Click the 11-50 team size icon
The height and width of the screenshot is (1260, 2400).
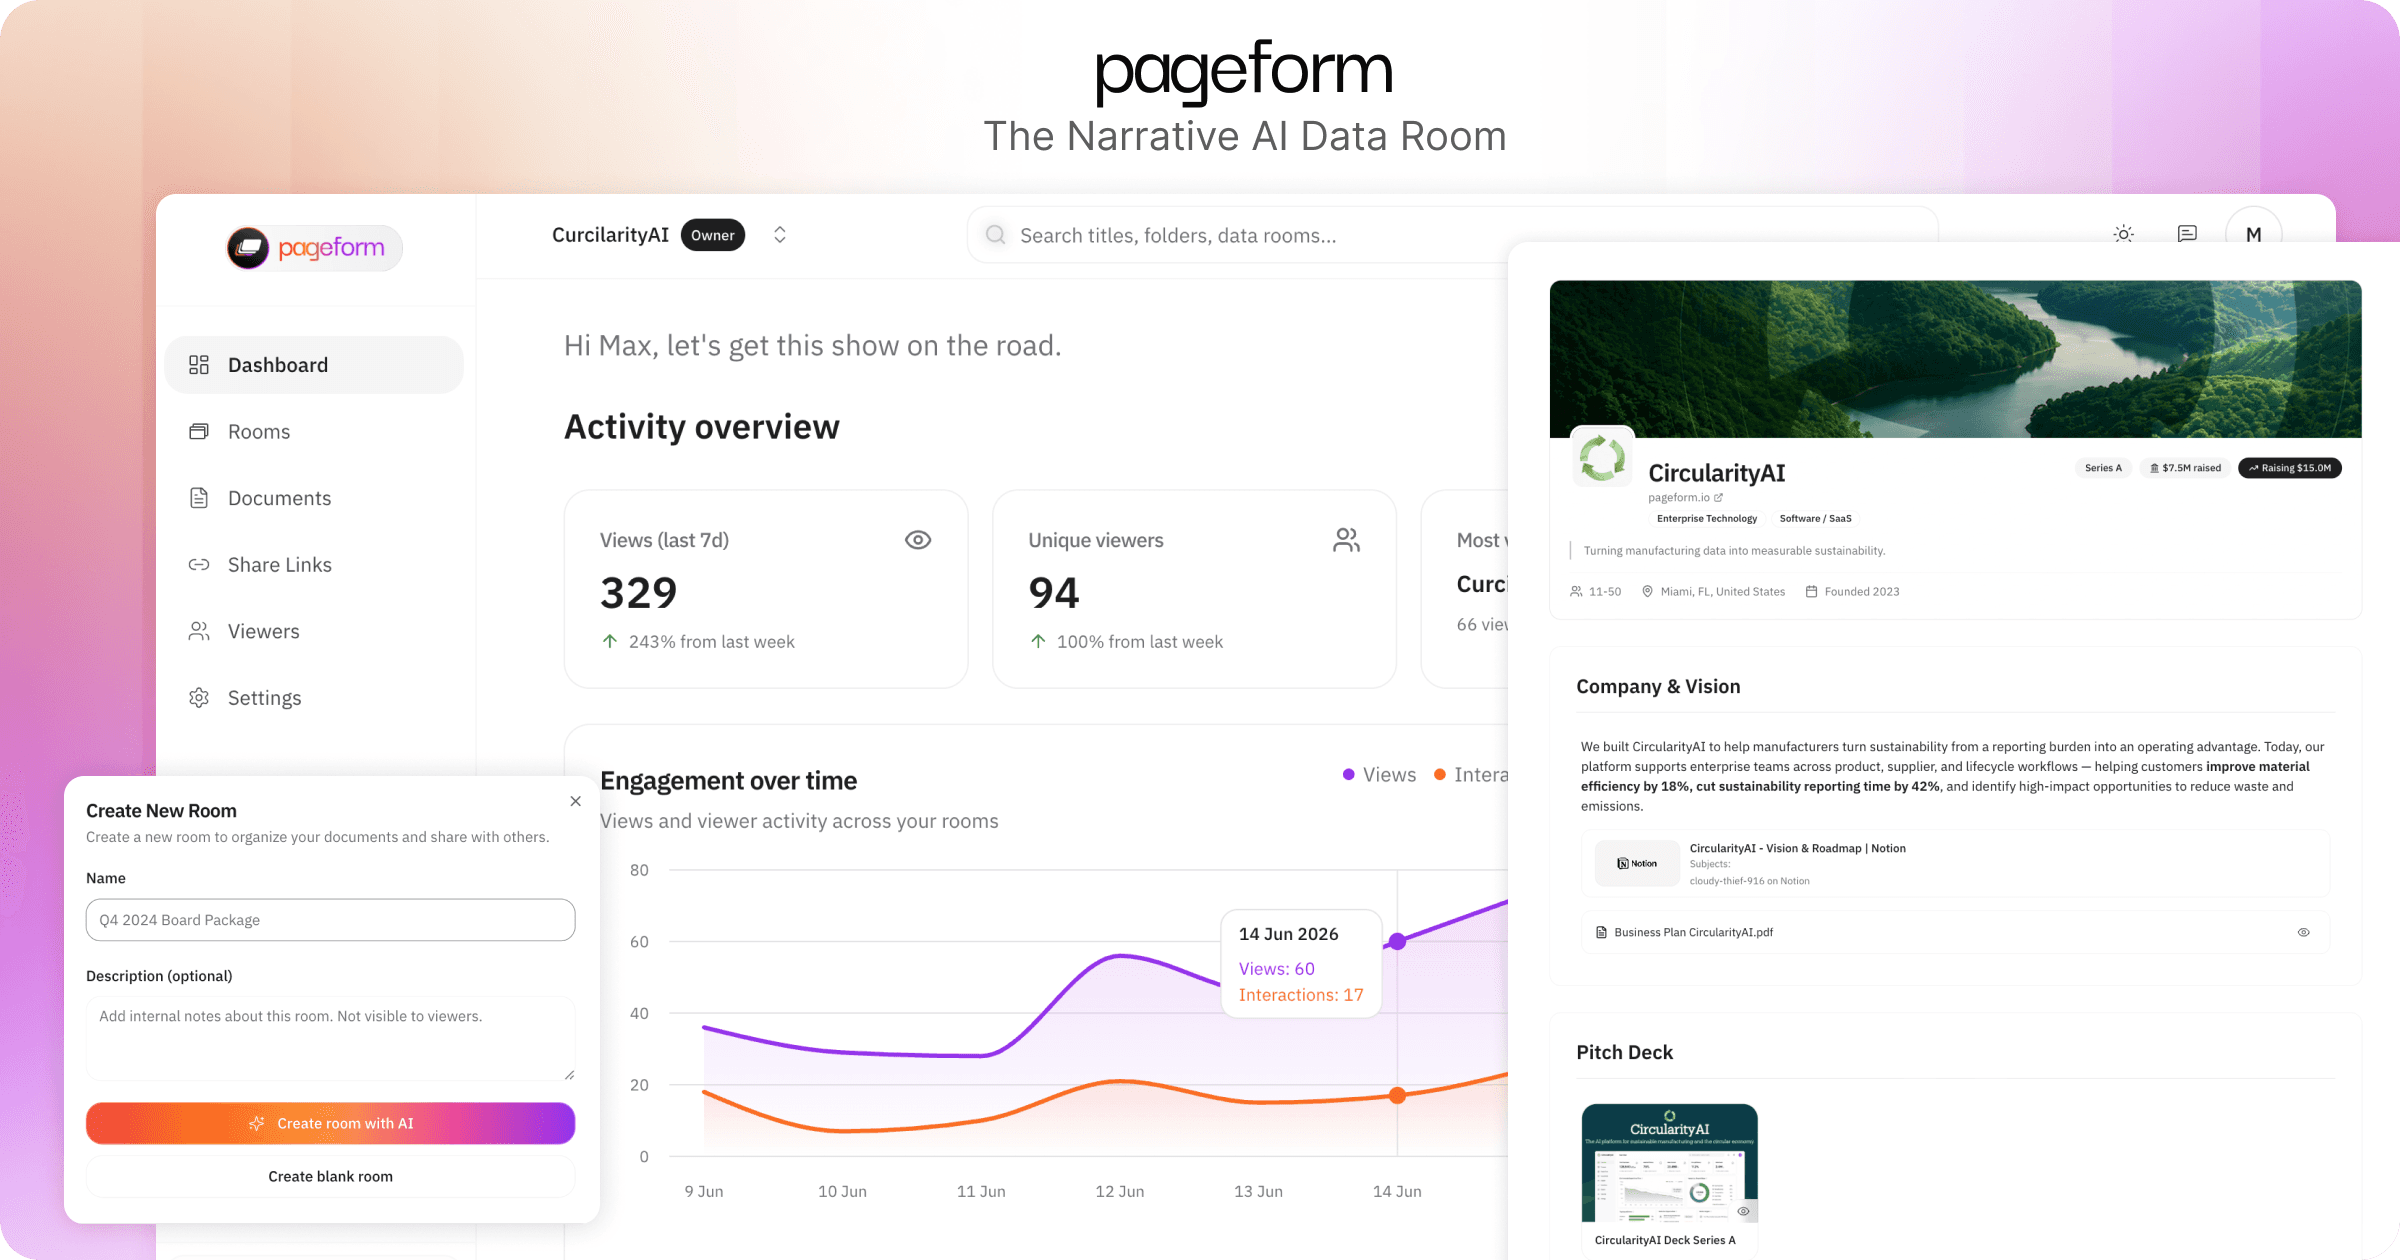[x=1576, y=592]
